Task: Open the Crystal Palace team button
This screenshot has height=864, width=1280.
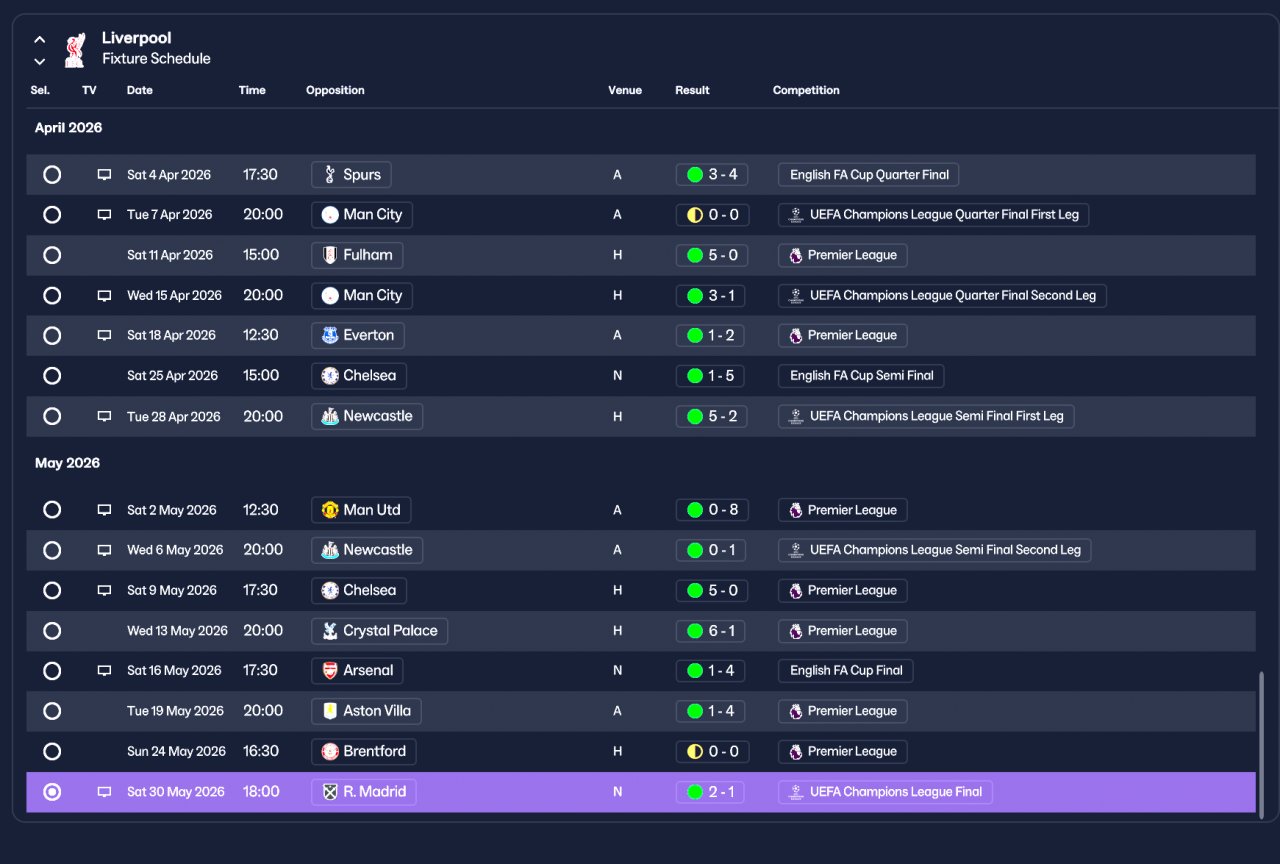Action: pos(379,631)
